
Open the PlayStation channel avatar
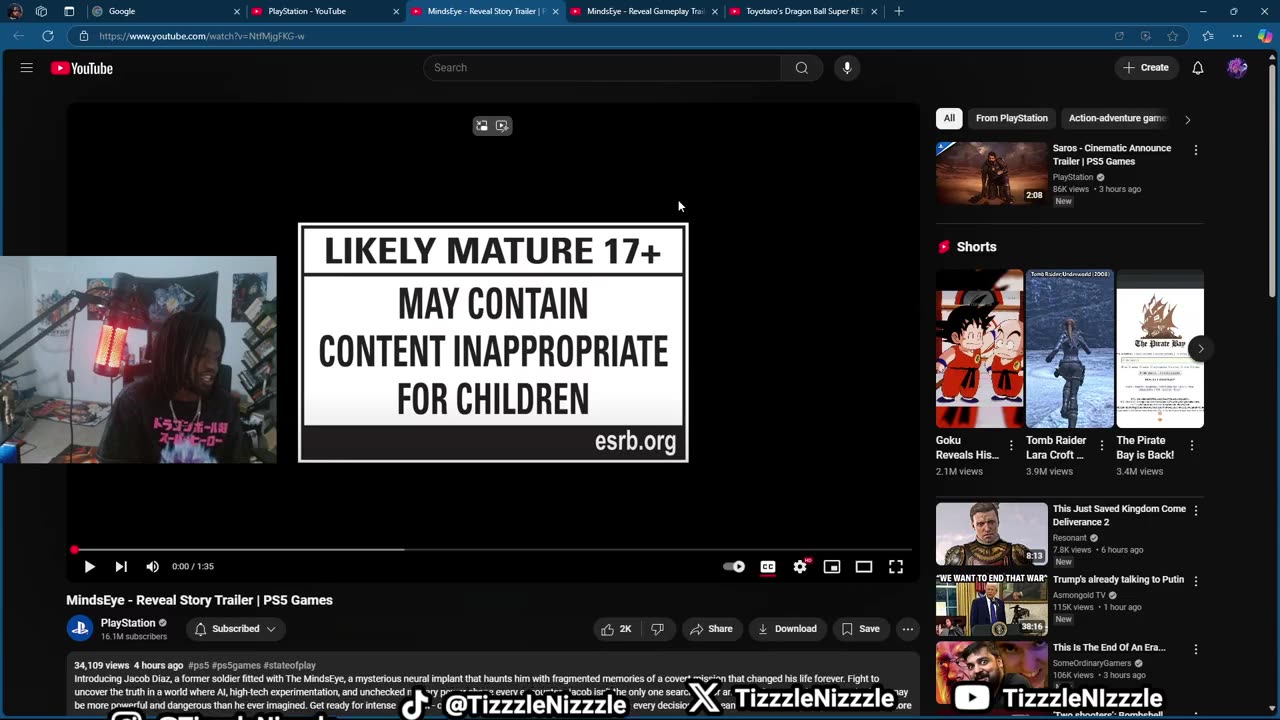79,629
